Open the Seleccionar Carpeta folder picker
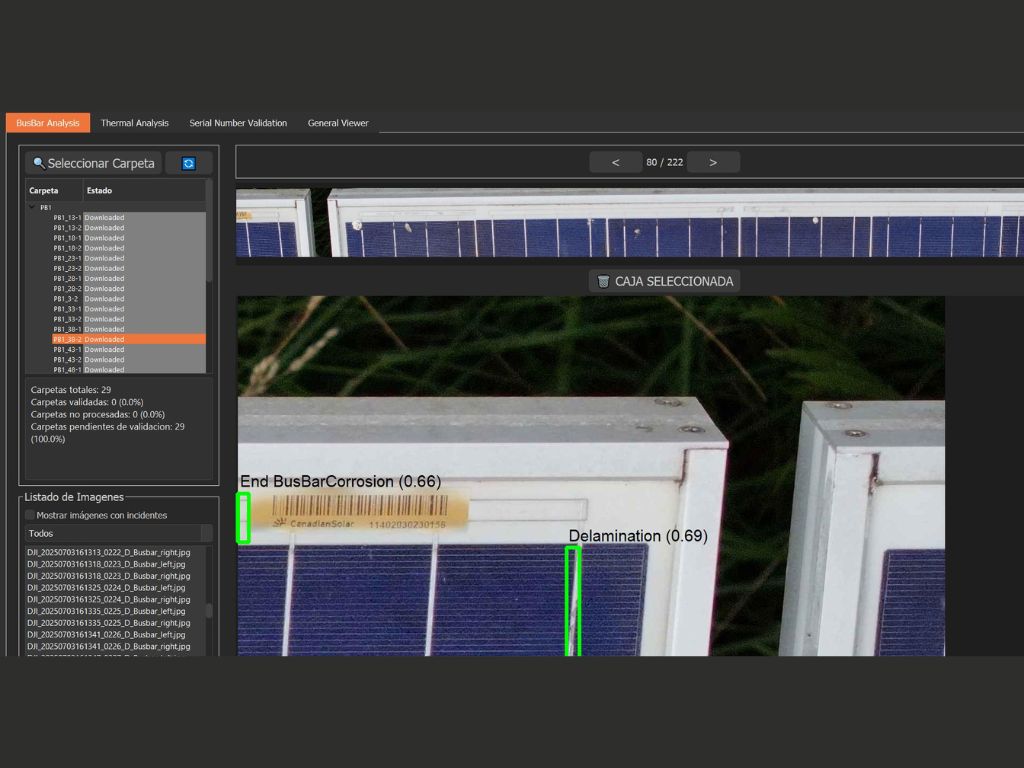The height and width of the screenshot is (768, 1024). (94, 163)
